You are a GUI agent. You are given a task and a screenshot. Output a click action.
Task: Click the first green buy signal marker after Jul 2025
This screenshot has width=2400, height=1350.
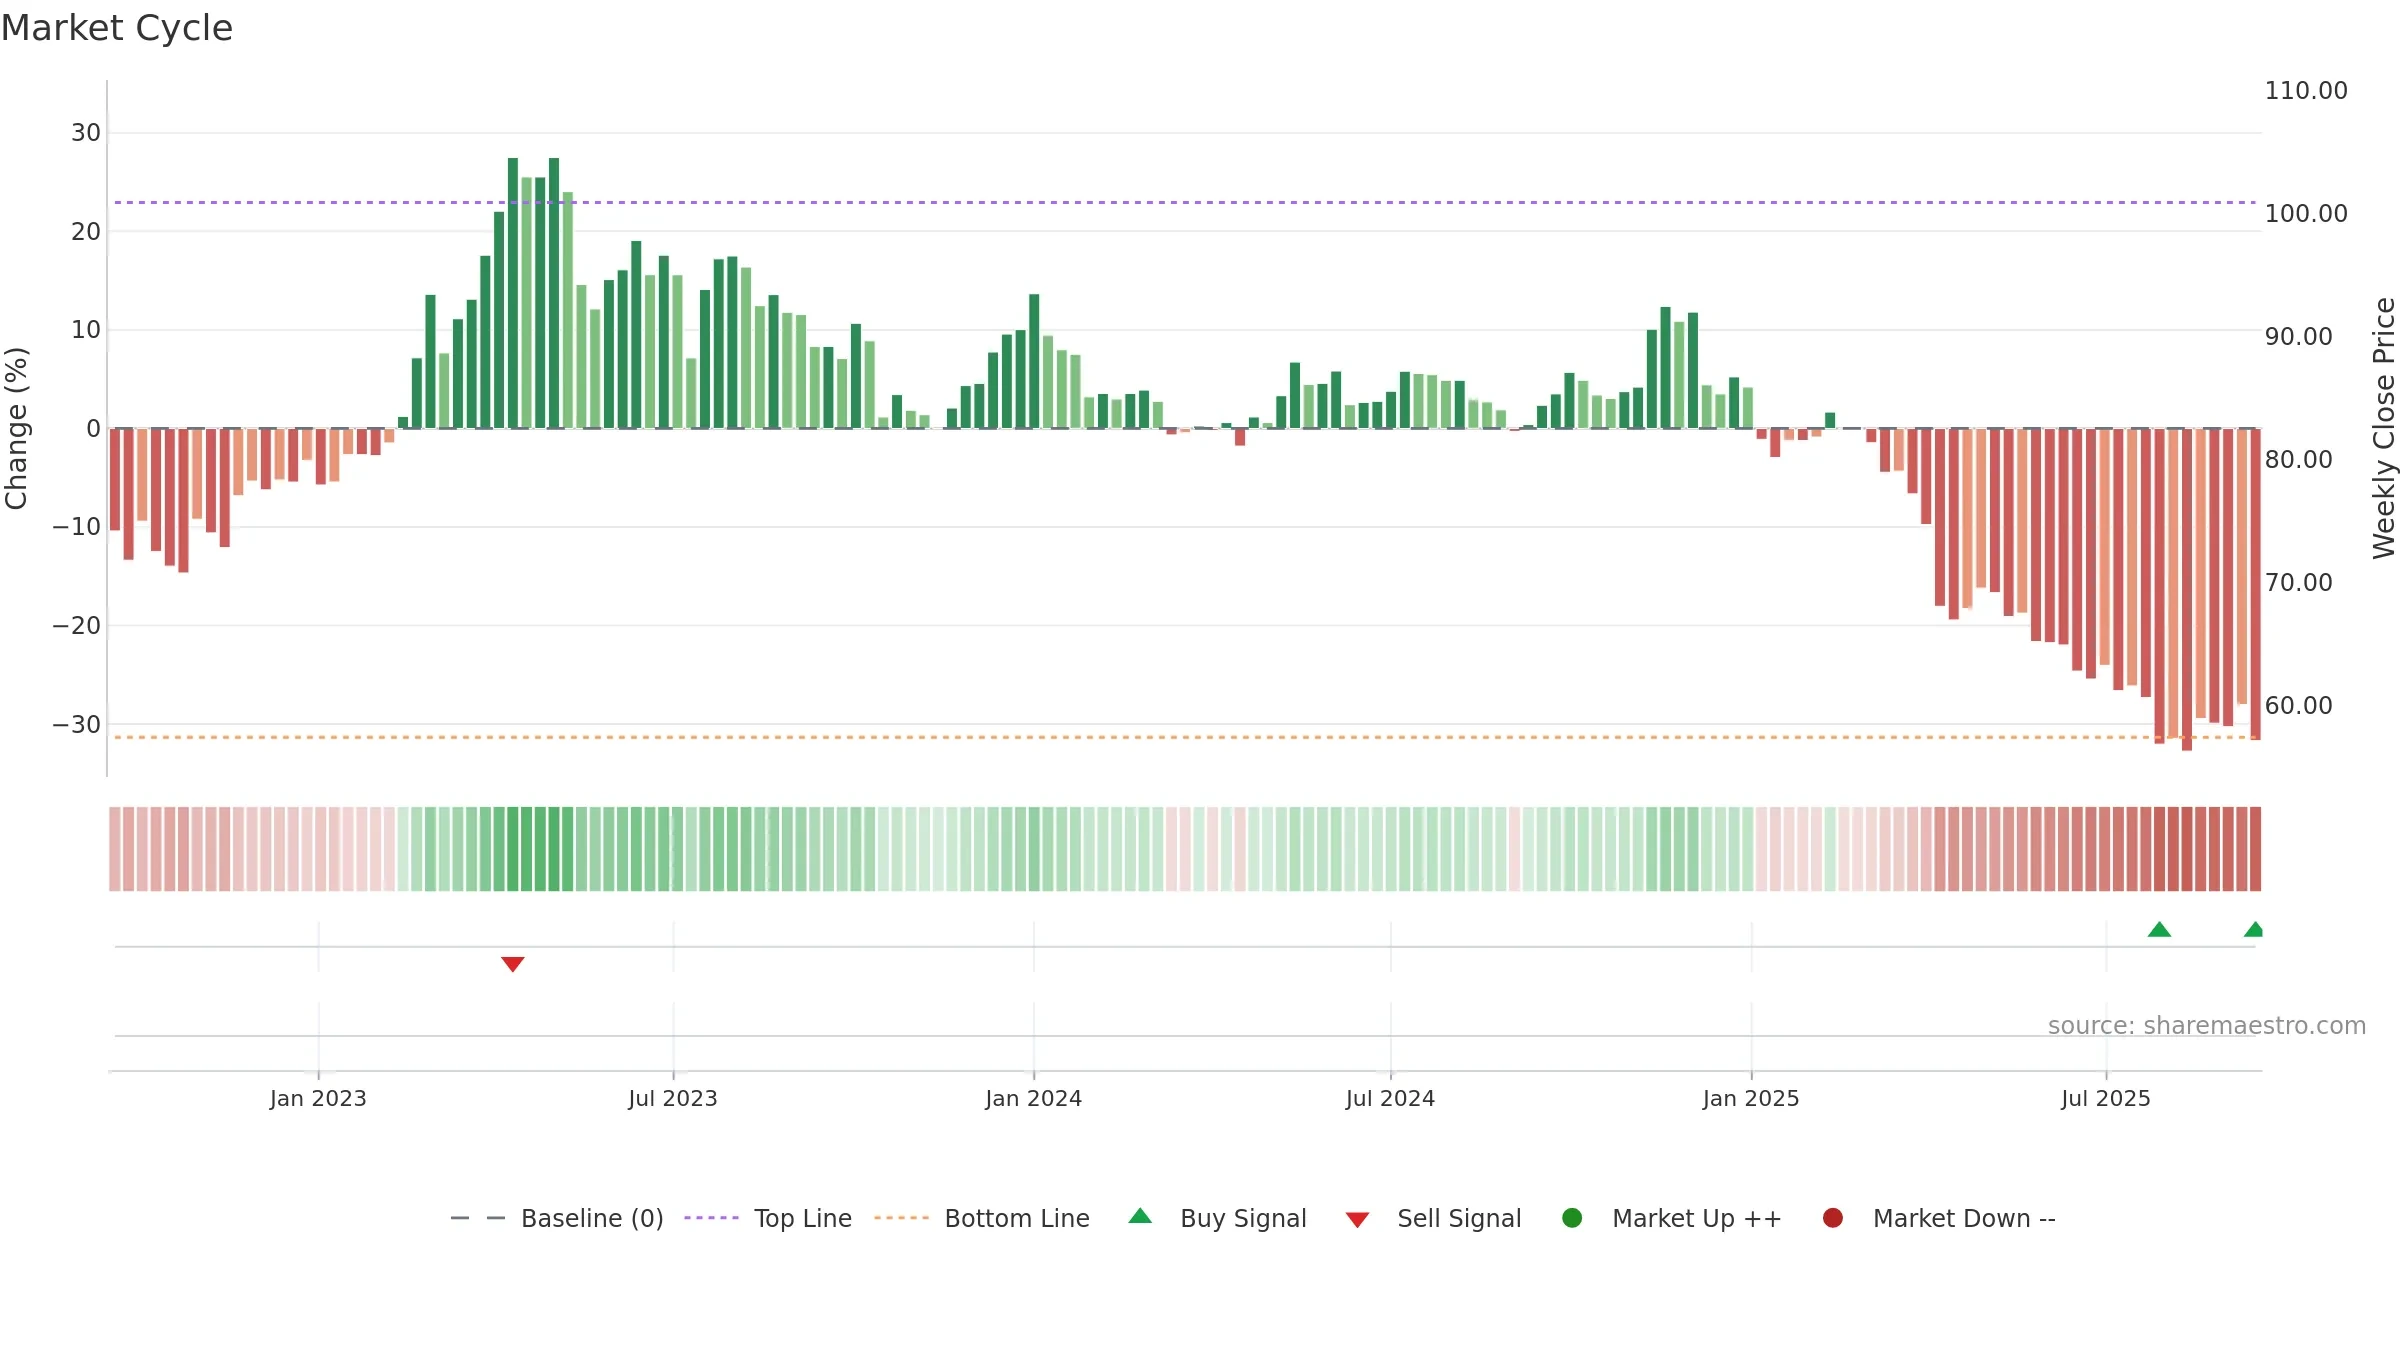[2159, 929]
